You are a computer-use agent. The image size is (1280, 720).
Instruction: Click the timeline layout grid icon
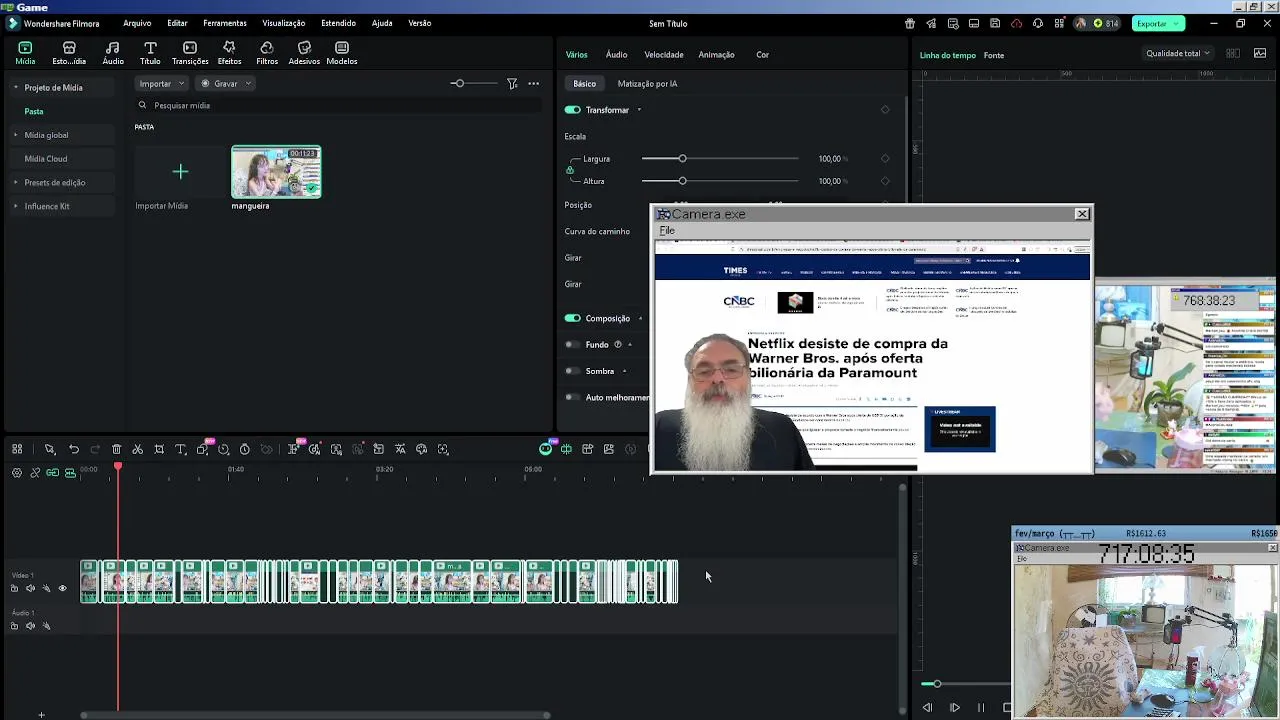point(17,450)
